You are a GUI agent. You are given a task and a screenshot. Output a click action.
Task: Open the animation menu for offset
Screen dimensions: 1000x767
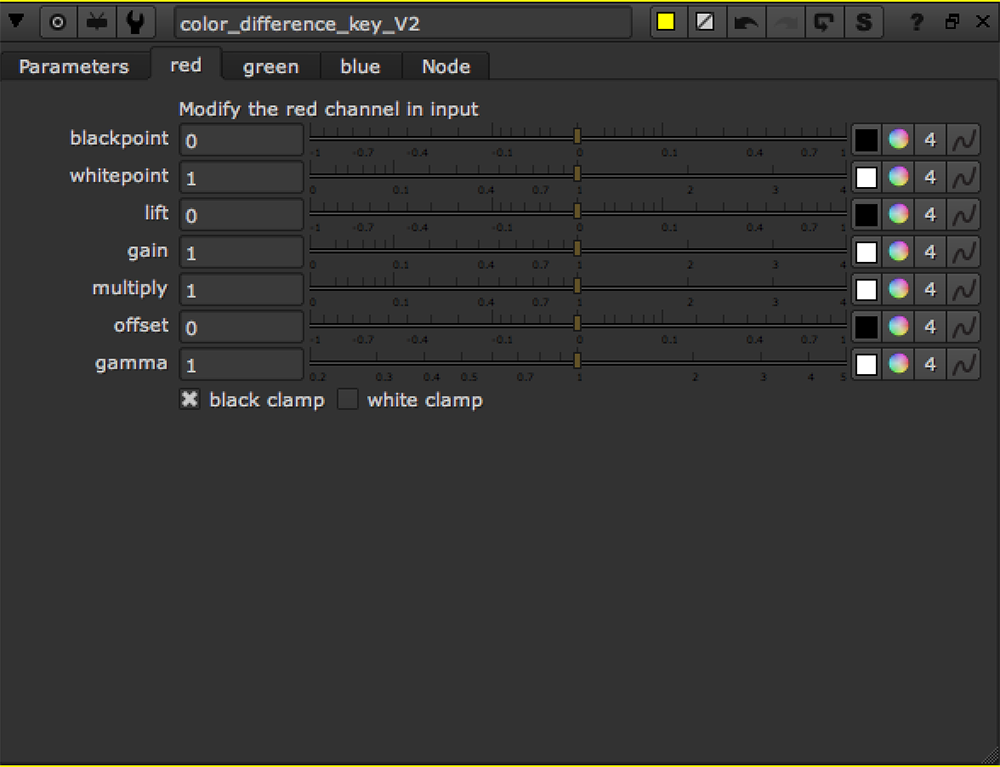coord(964,327)
